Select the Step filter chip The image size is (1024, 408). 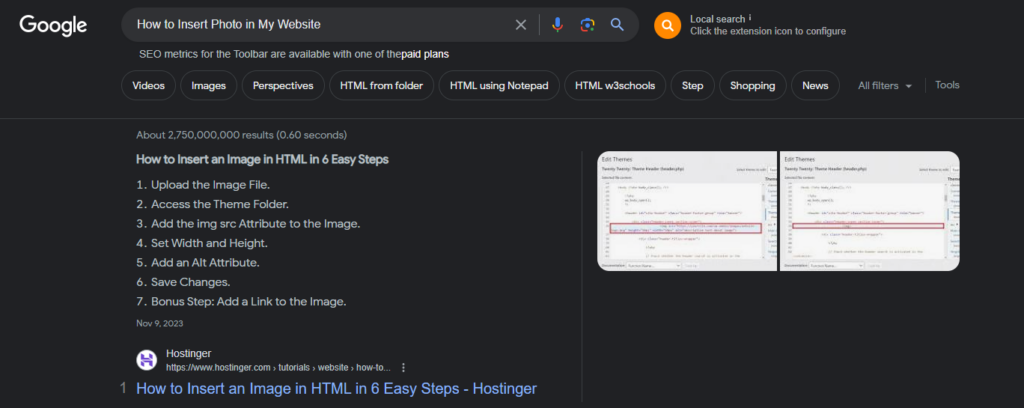pos(692,86)
